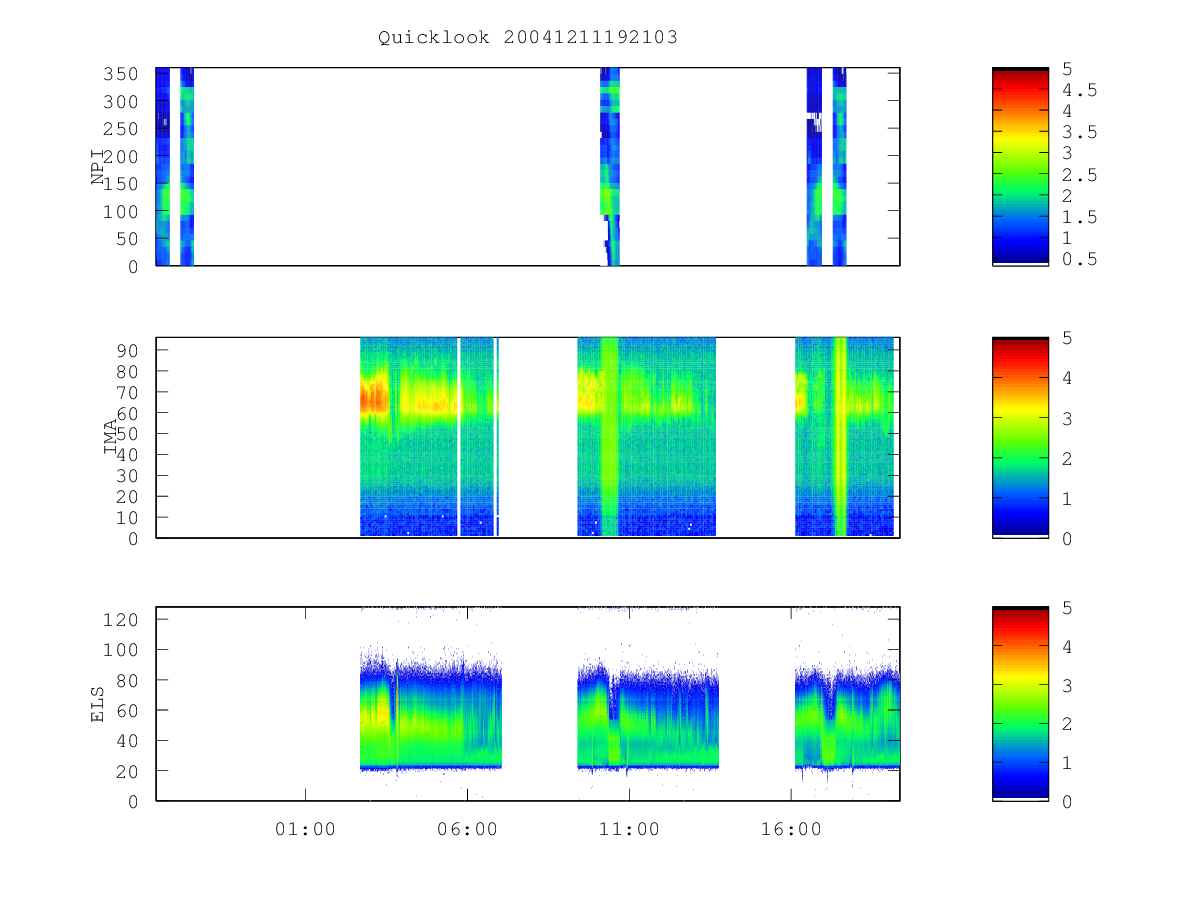Click the 1.5 label on NPI colorbar
Screen dimensions: 1200x900
[1079, 217]
